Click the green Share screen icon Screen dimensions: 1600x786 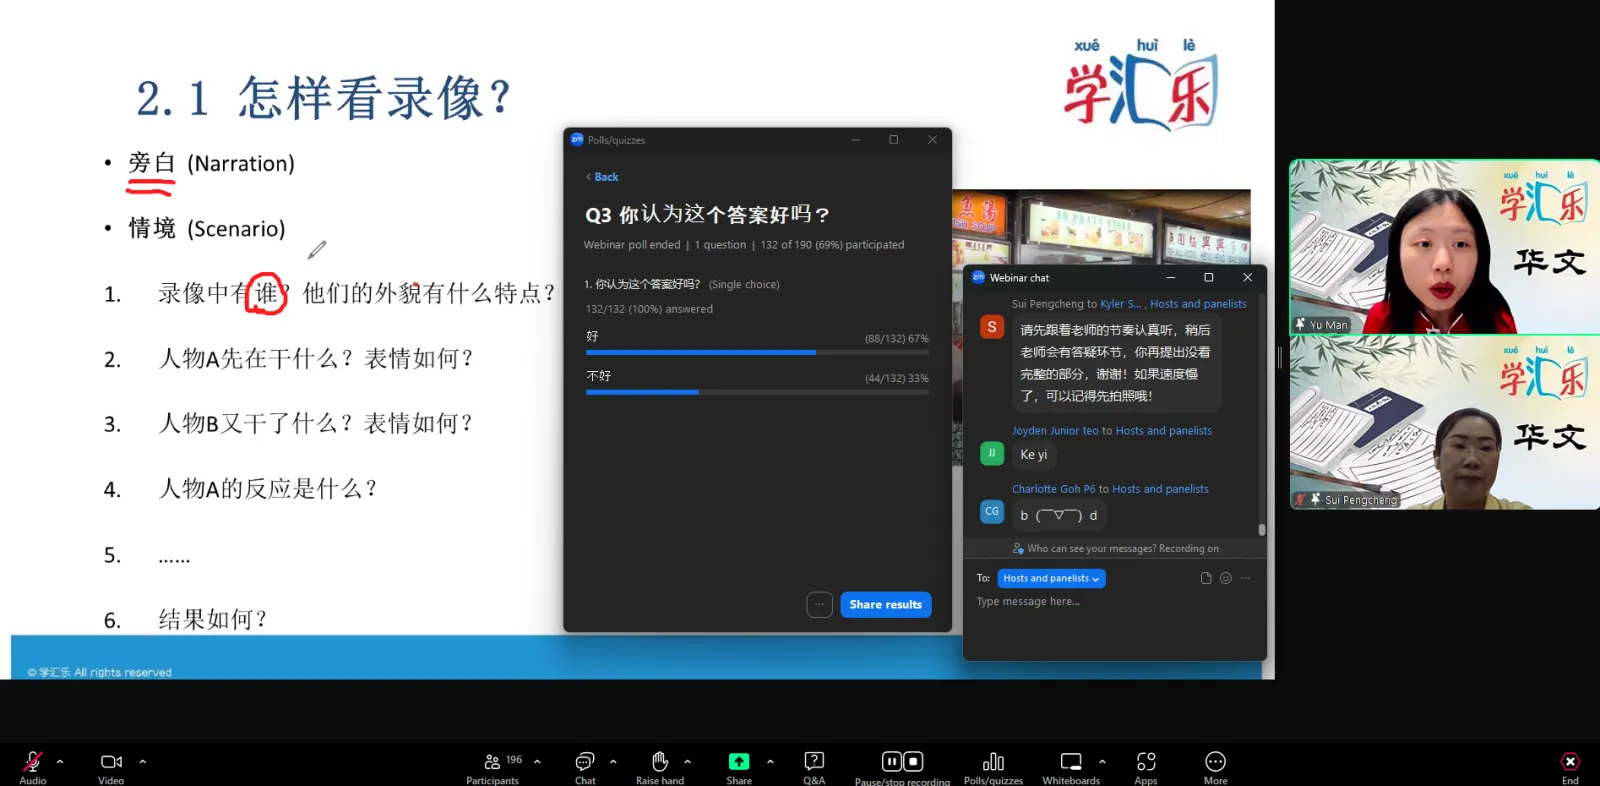pos(739,762)
